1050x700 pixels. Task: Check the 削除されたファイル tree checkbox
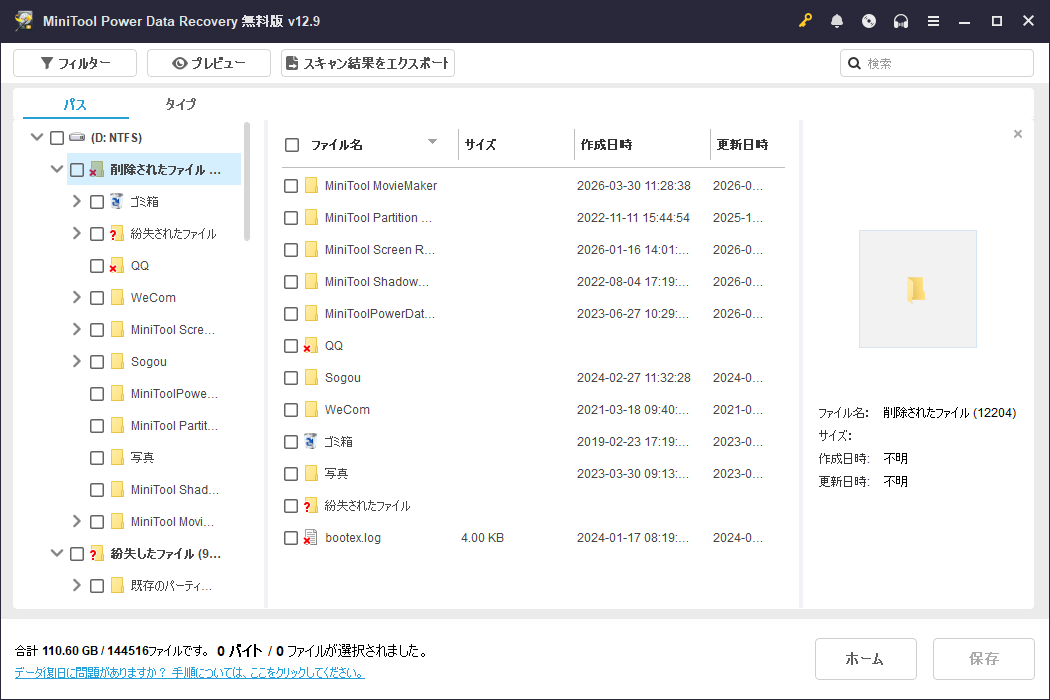click(x=77, y=169)
